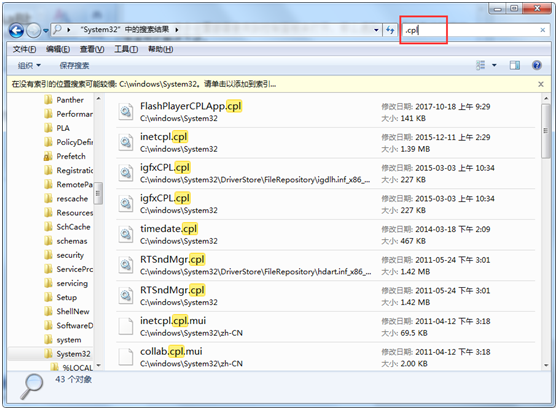The height and width of the screenshot is (410, 558).
Task: Click the FlashPlayerCPLApp.cpl file icon
Action: click(x=126, y=112)
